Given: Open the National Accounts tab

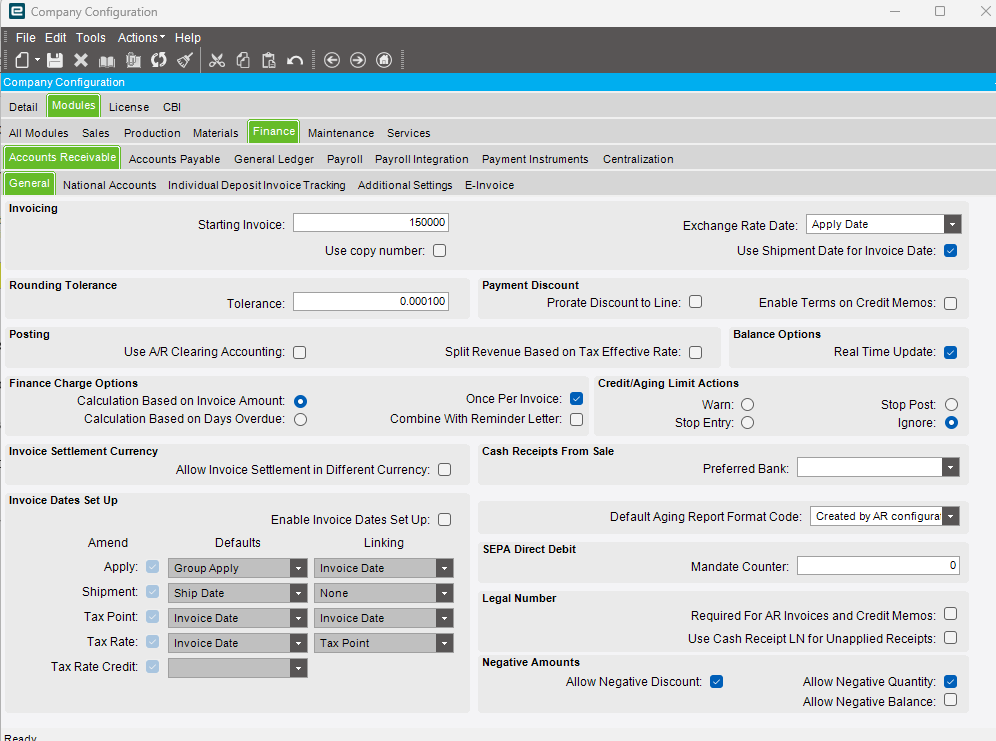Looking at the screenshot, I should click(109, 185).
